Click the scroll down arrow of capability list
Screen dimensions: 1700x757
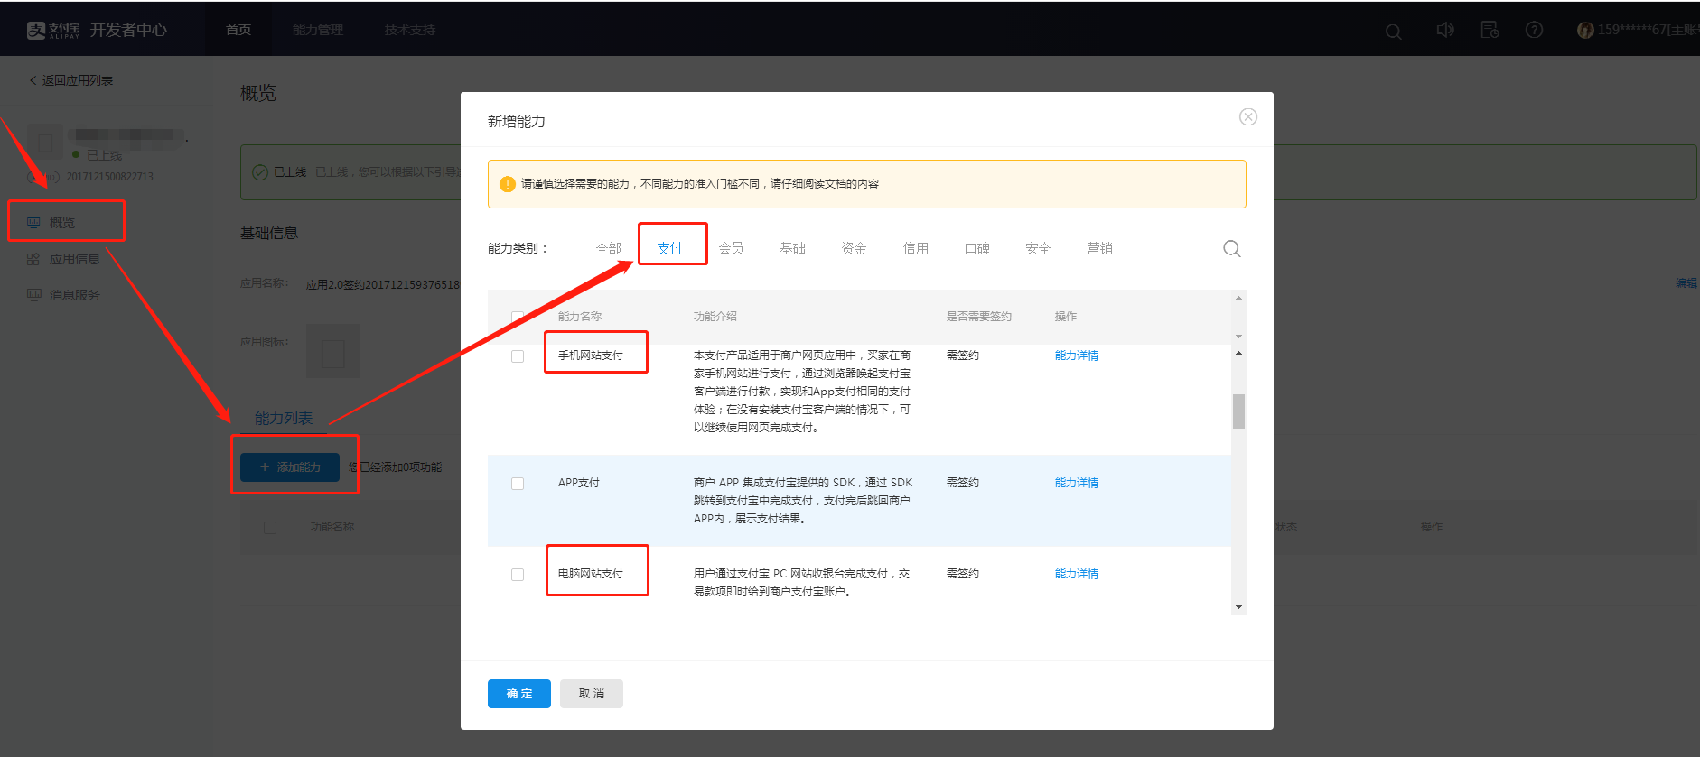[1238, 606]
